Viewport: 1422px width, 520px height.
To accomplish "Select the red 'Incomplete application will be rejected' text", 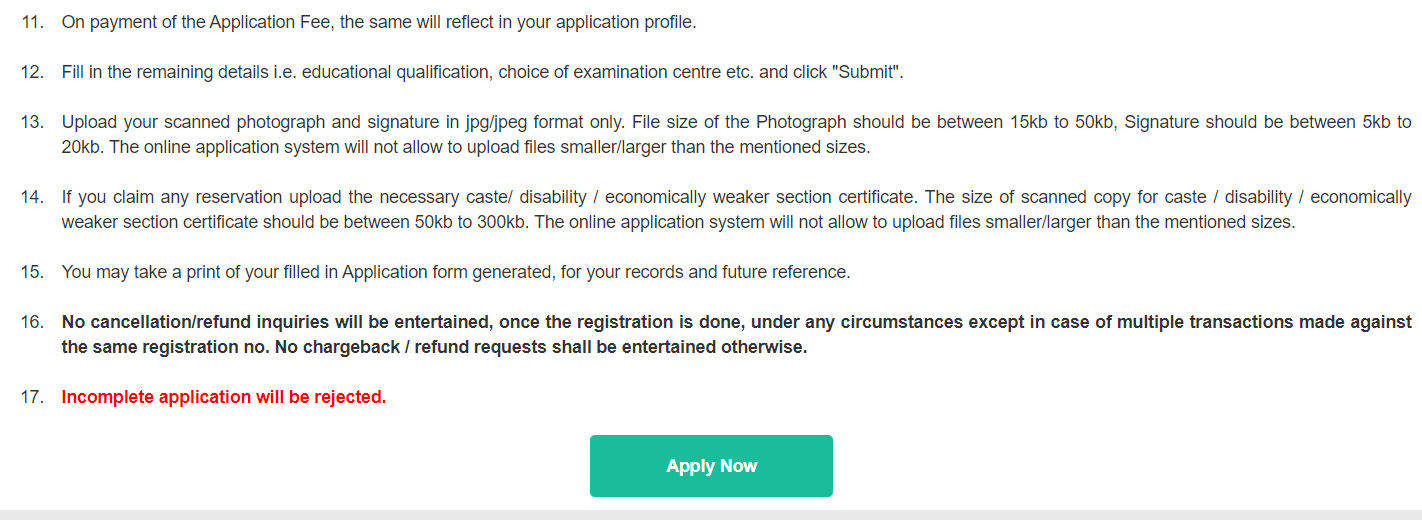I will click(224, 397).
